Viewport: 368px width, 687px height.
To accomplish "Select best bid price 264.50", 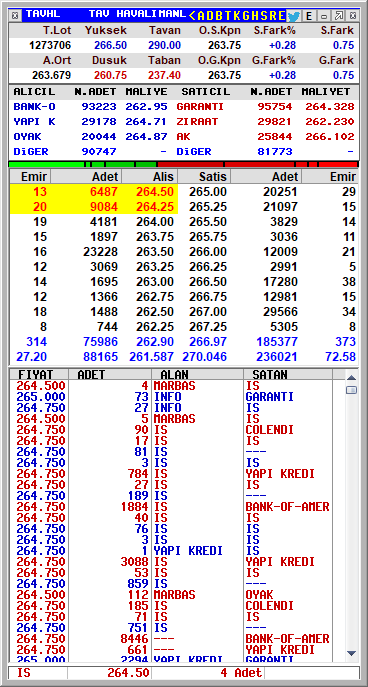I will click(155, 192).
